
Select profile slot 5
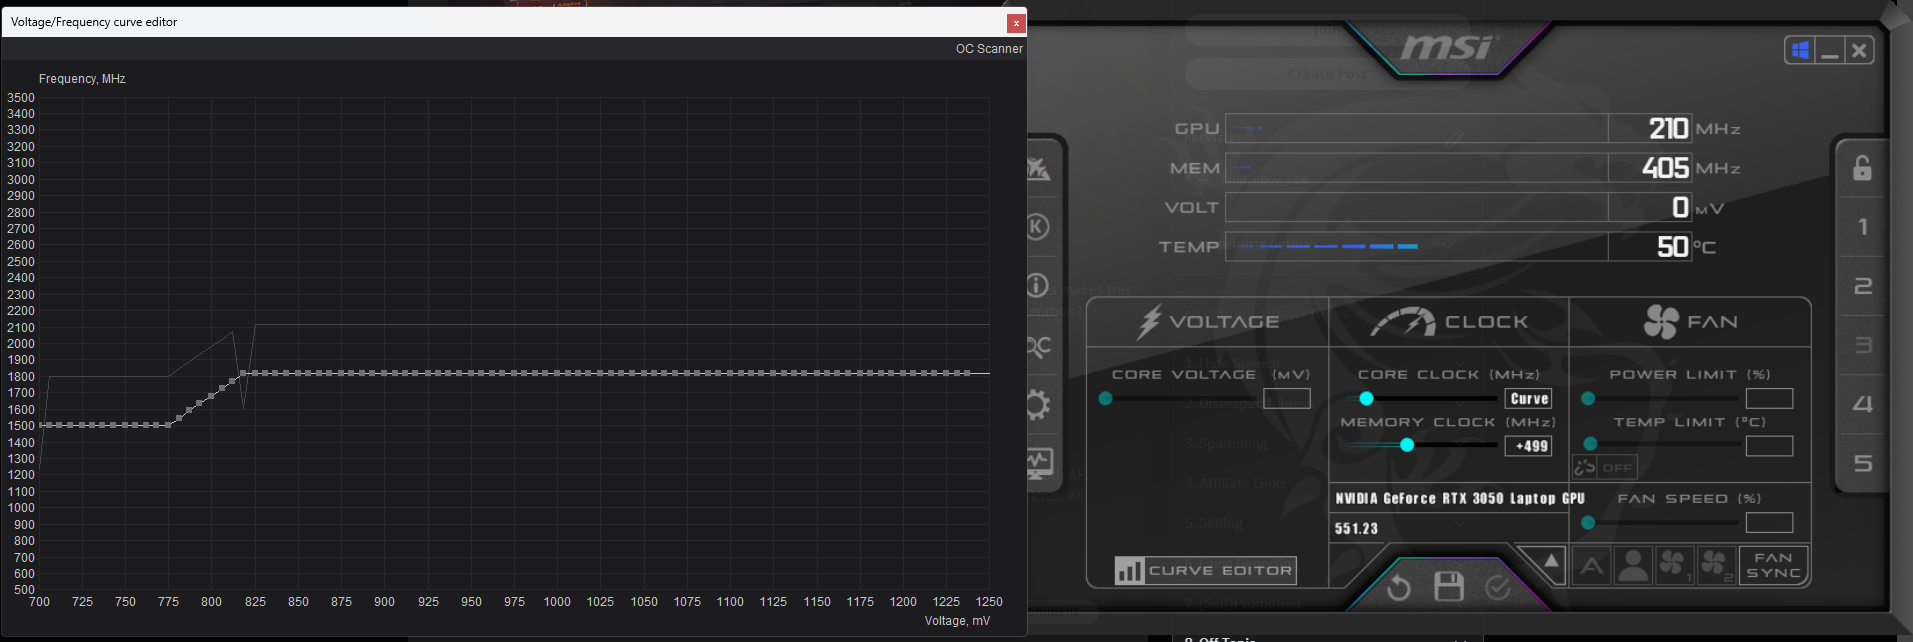tap(1863, 463)
